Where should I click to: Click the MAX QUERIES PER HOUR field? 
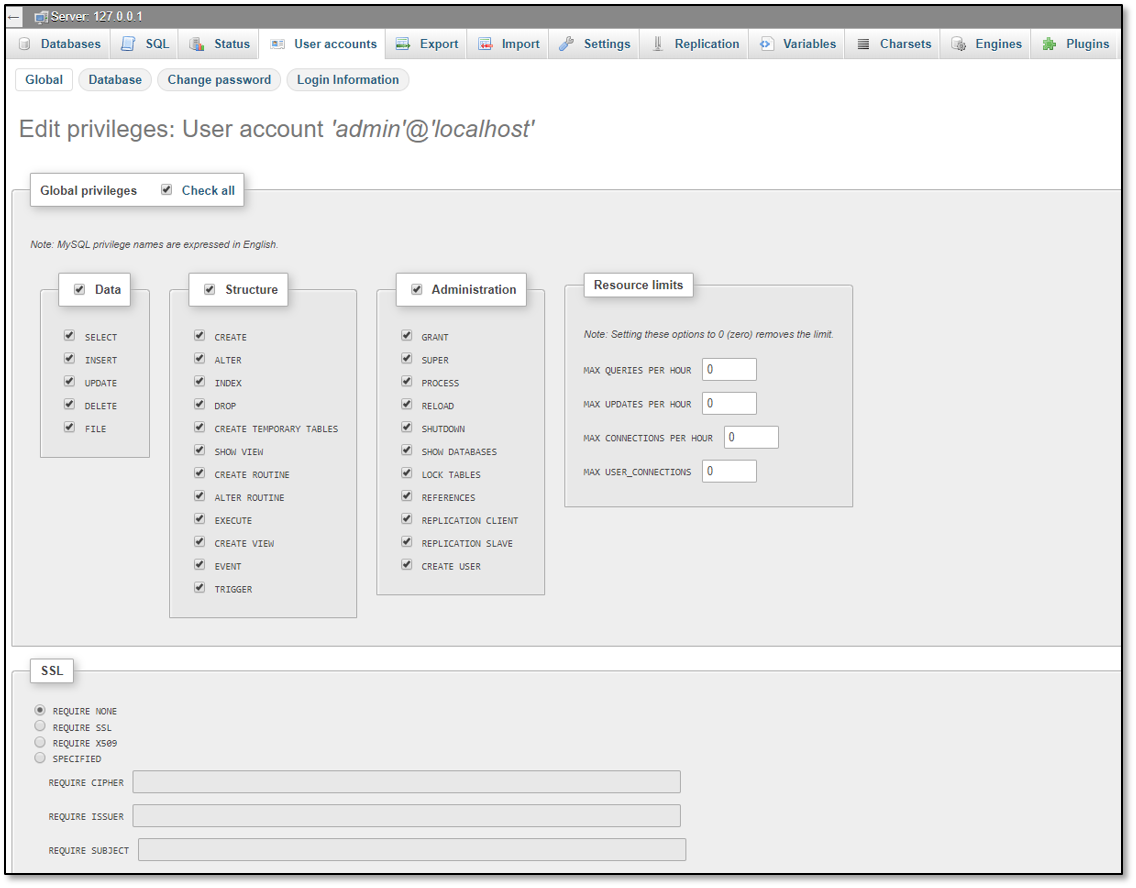pyautogui.click(x=729, y=369)
